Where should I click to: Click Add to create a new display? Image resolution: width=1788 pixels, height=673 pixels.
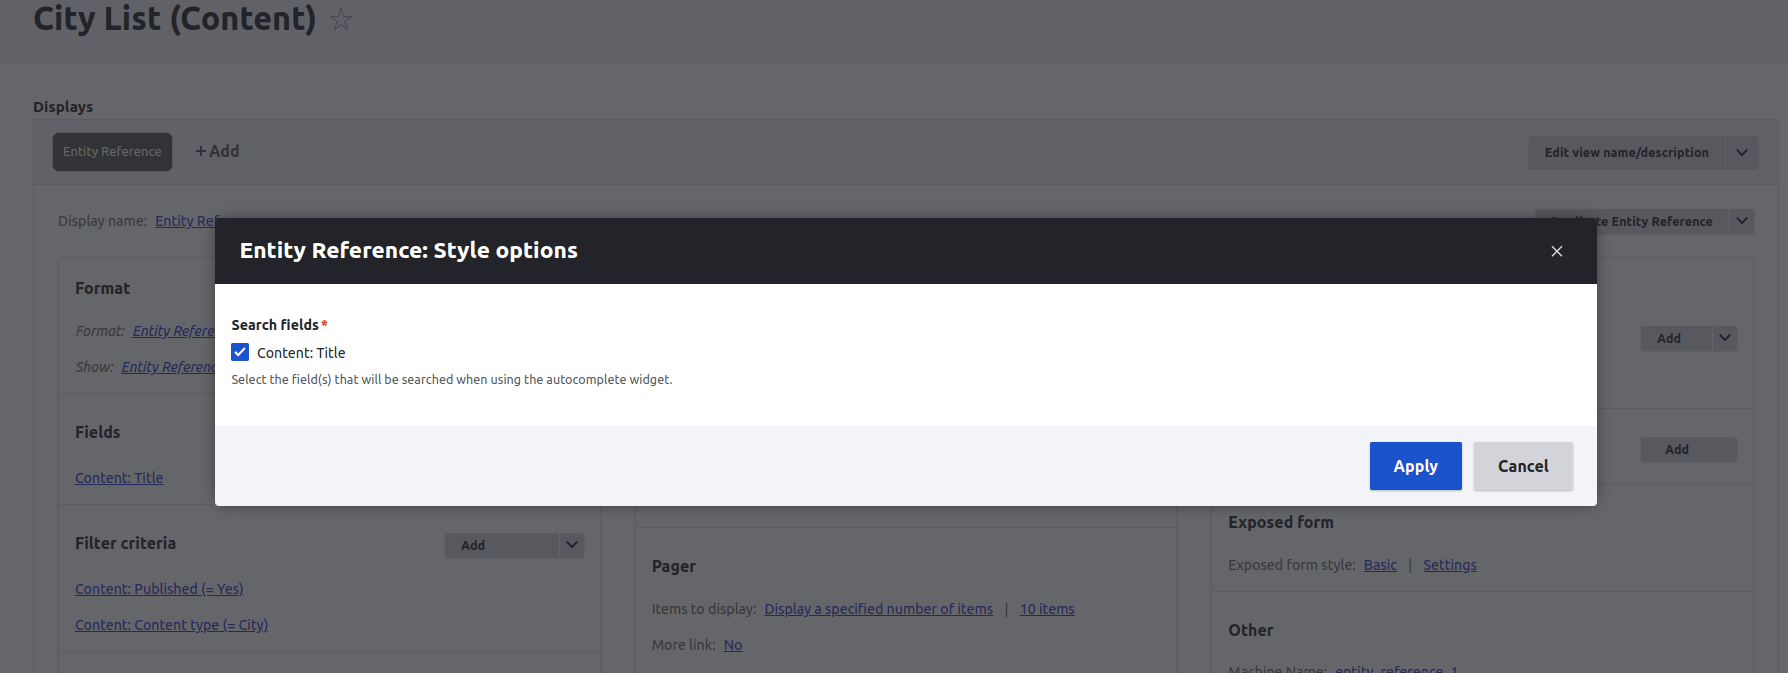pyautogui.click(x=217, y=151)
